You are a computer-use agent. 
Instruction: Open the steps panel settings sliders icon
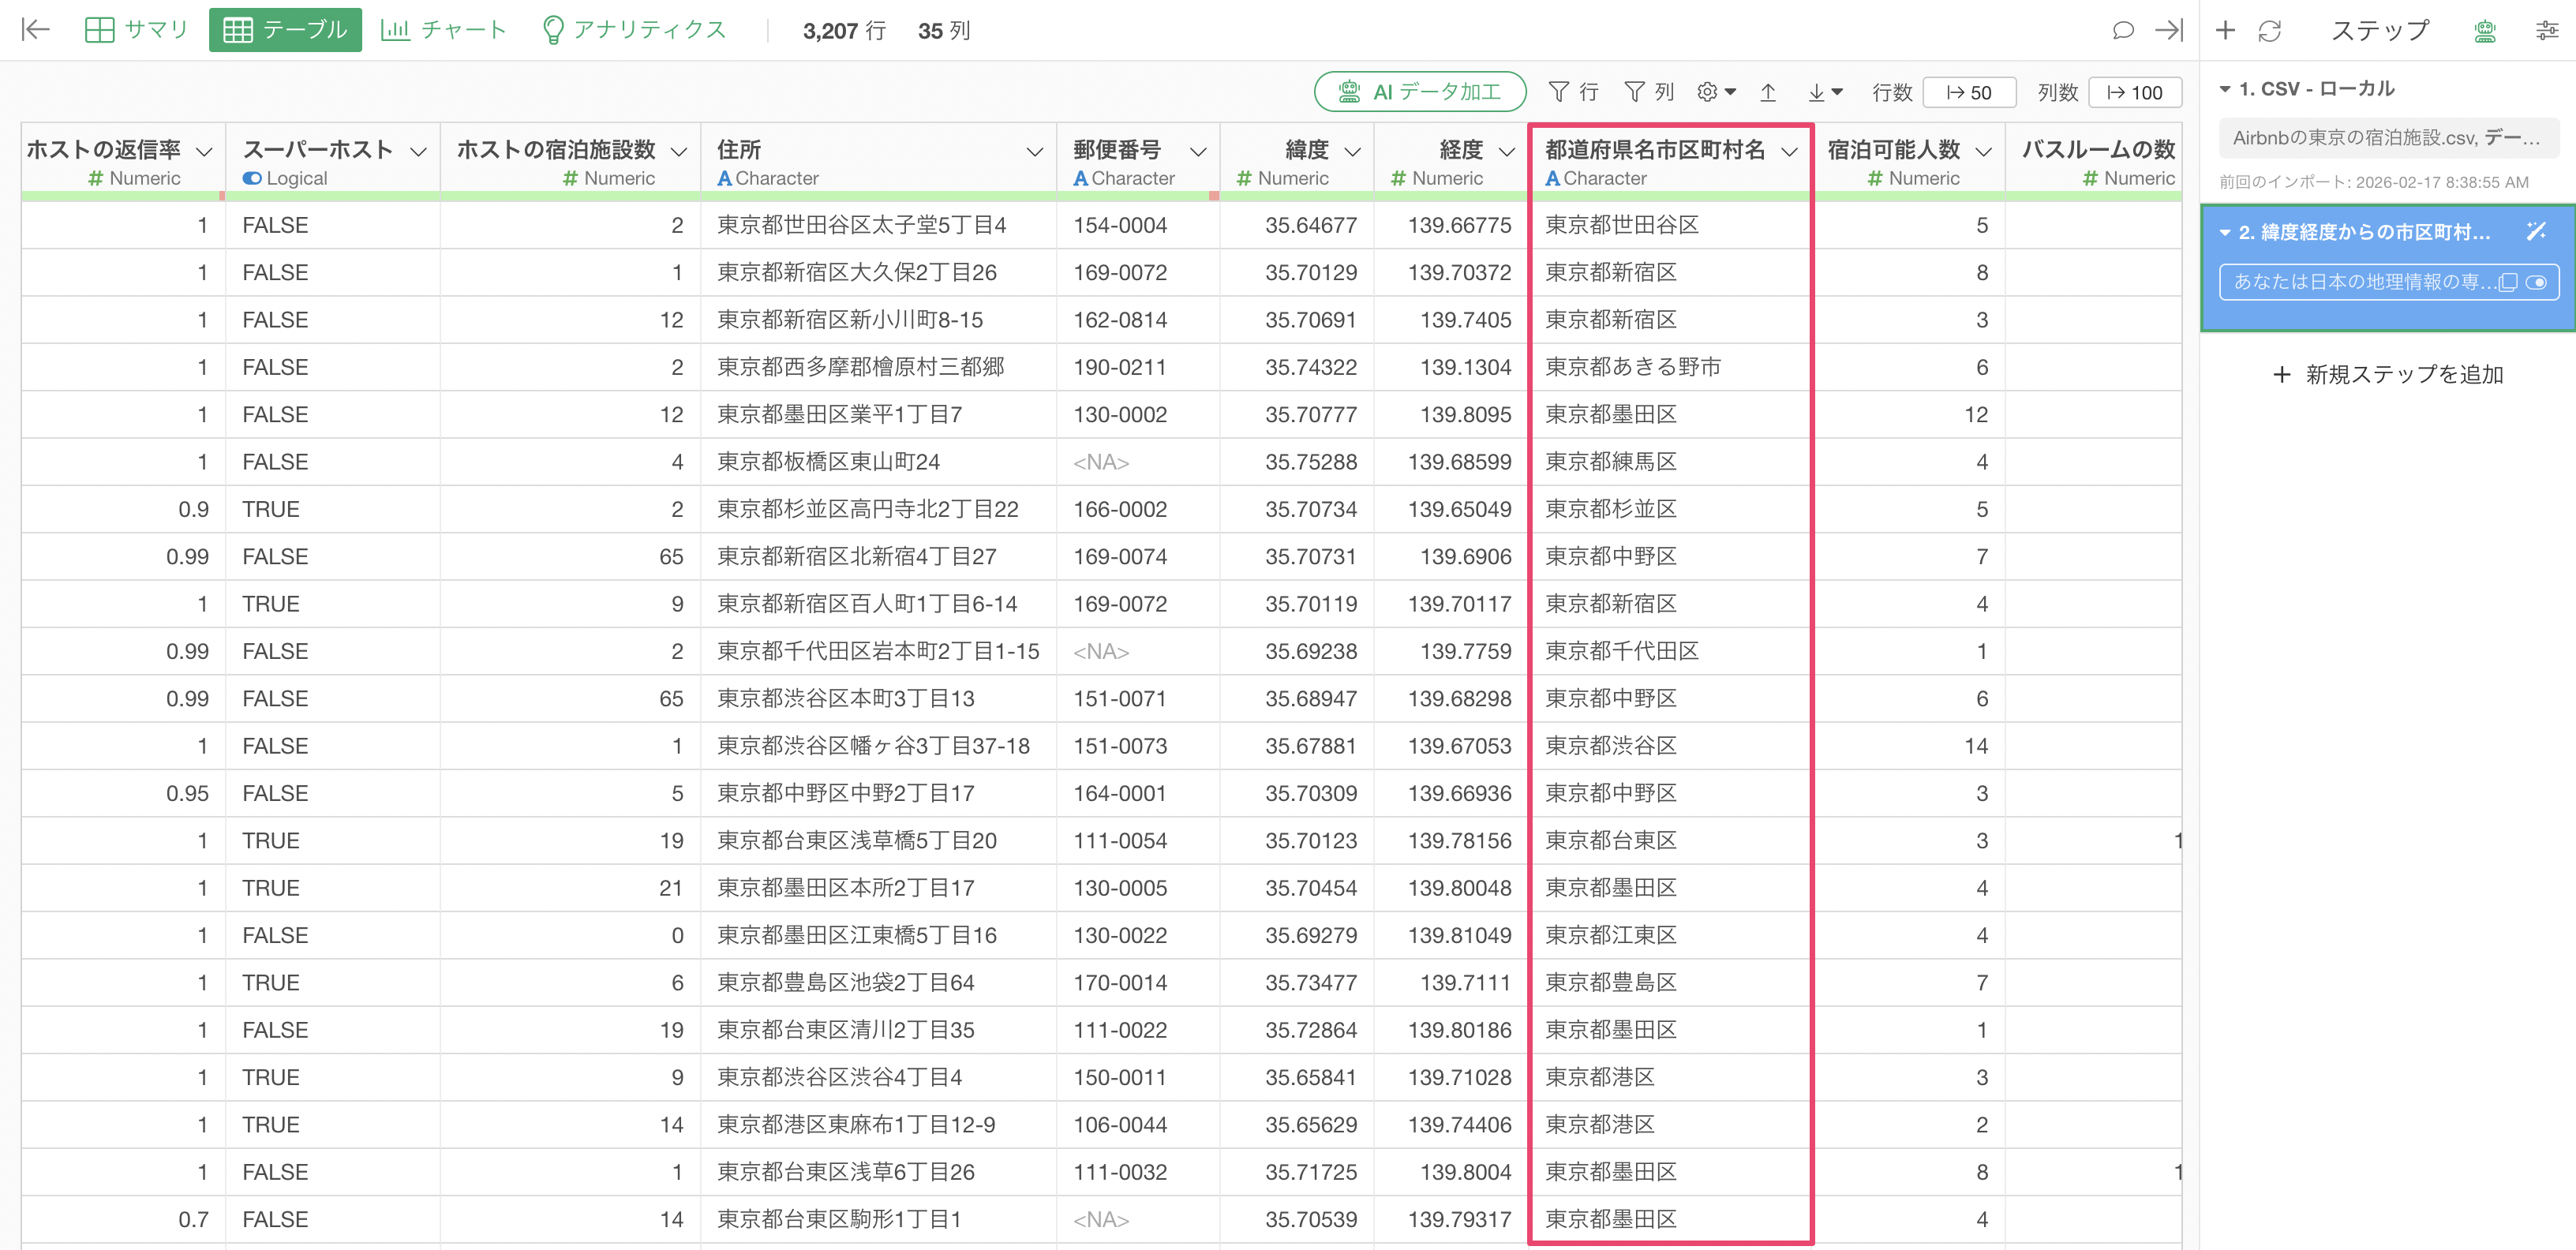(x=2546, y=31)
